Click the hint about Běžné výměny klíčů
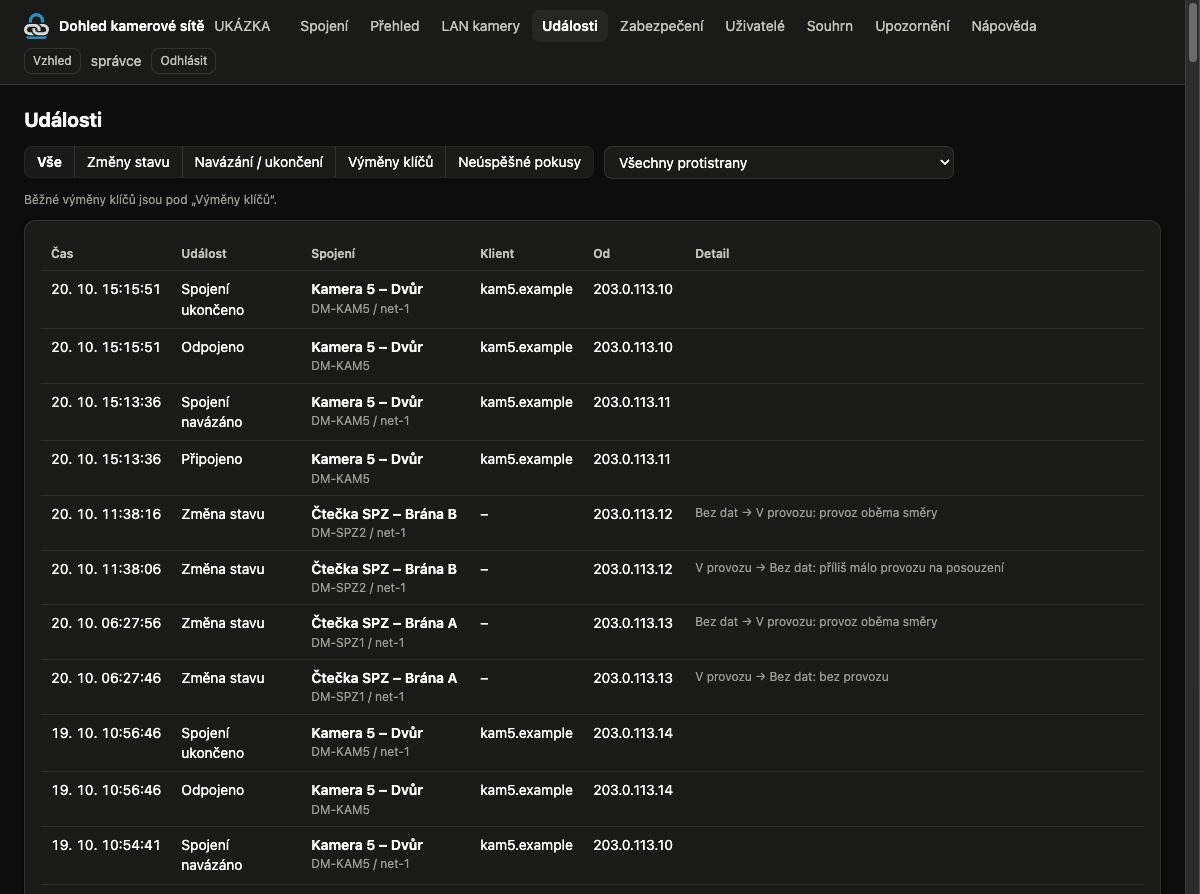The height and width of the screenshot is (894, 1200). point(150,200)
